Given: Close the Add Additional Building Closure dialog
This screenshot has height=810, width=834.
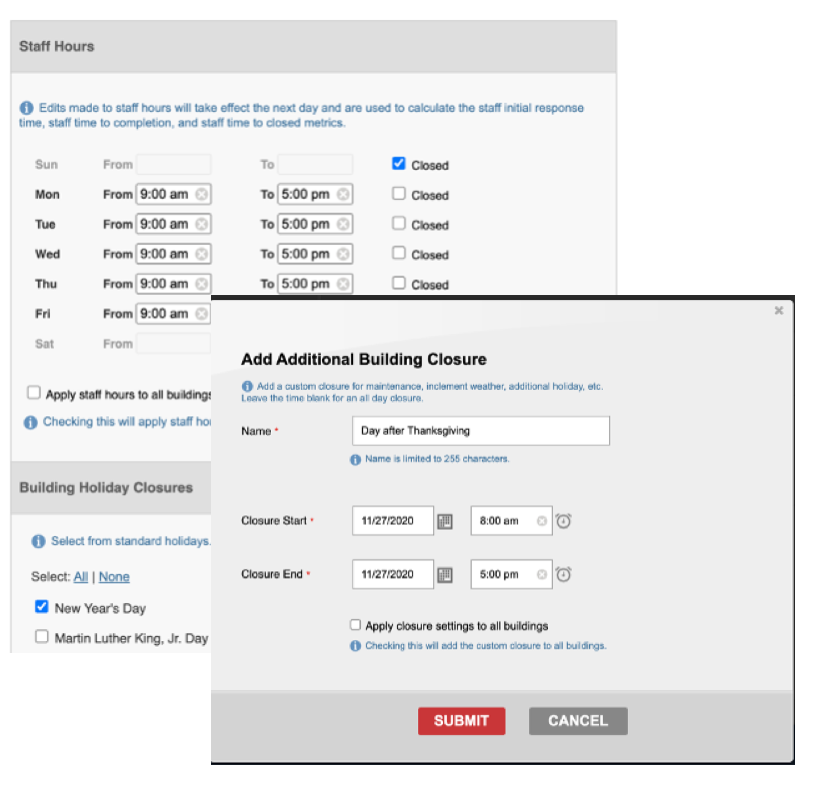Looking at the screenshot, I should [779, 311].
